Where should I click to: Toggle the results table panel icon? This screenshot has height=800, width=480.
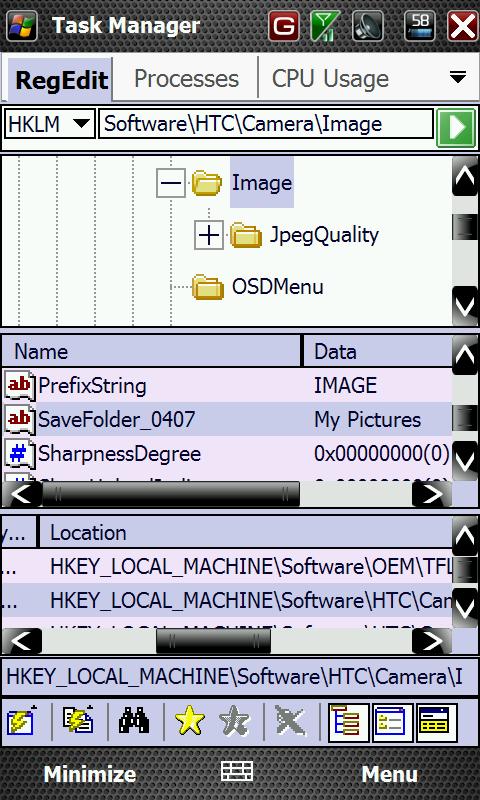(436, 722)
